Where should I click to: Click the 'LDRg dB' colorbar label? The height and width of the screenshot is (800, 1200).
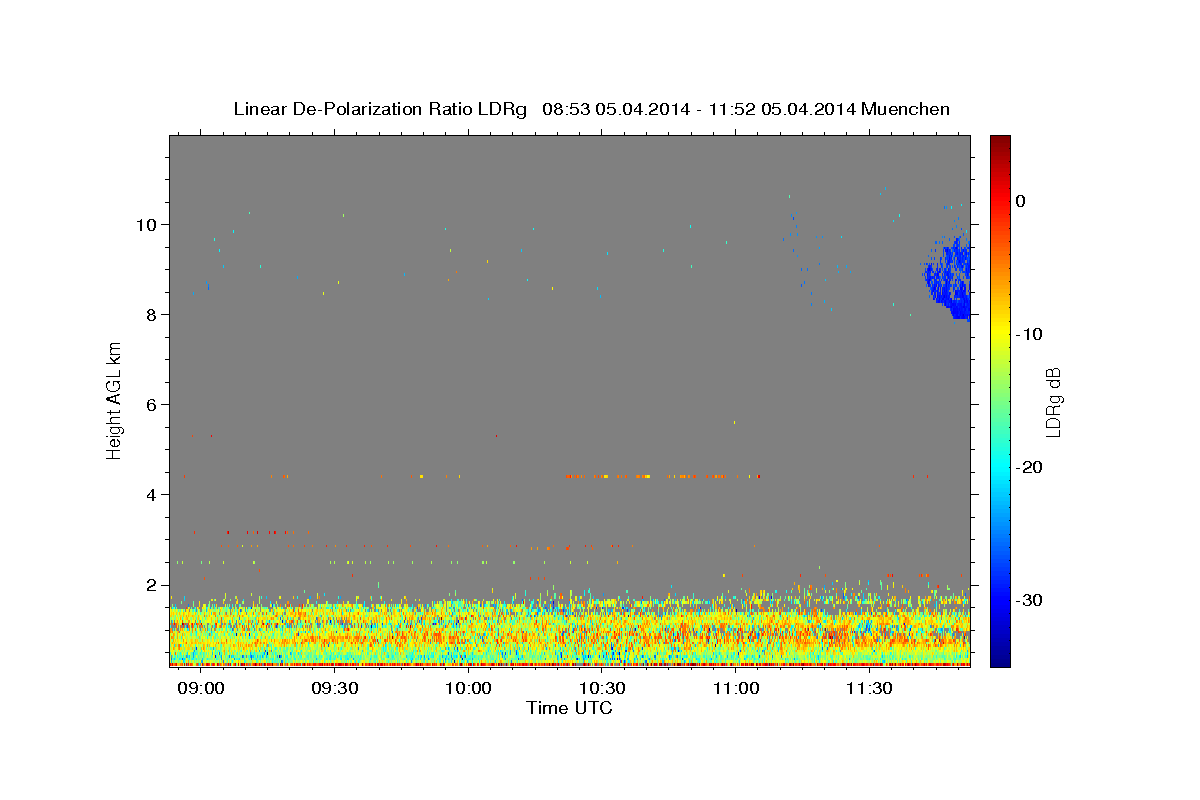tap(1053, 401)
